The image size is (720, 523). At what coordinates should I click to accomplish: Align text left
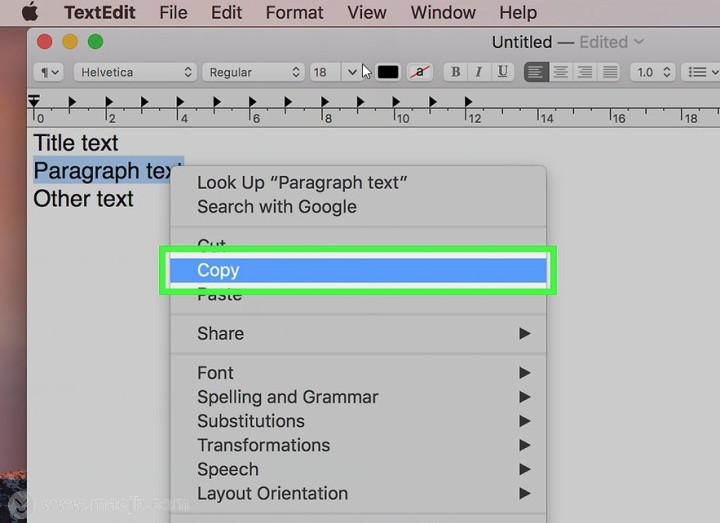536,72
